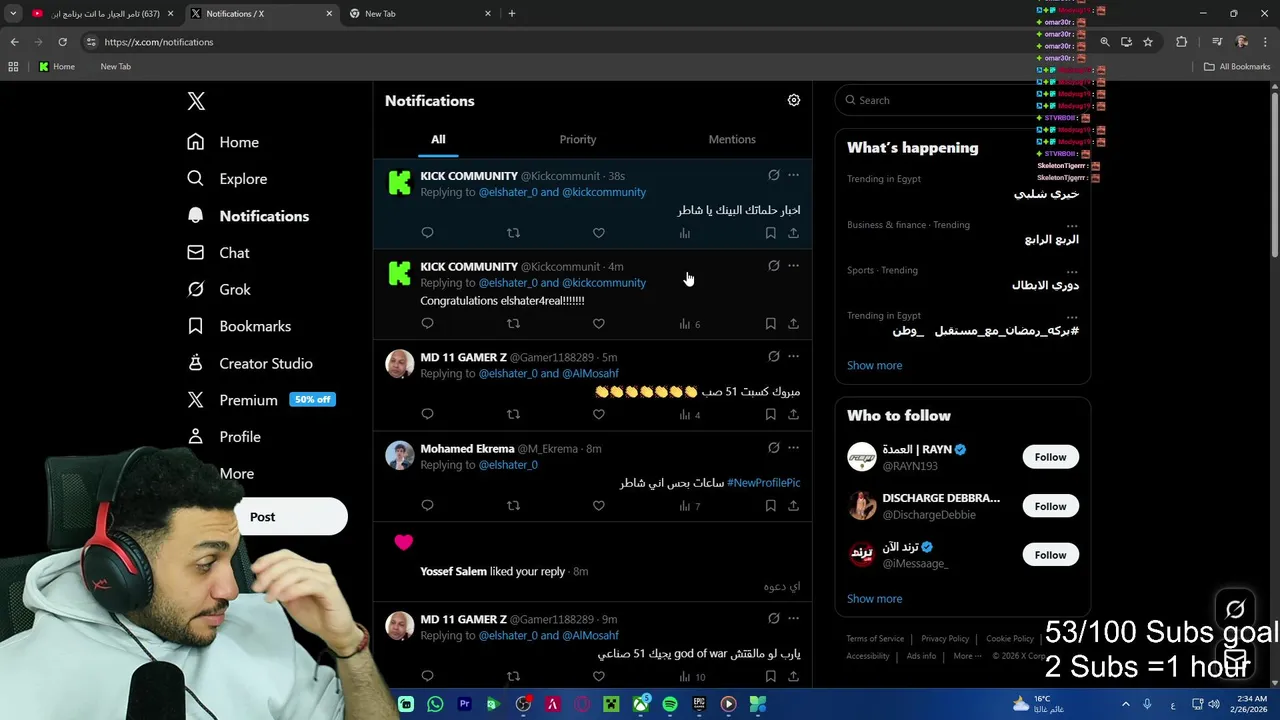Reply to MD 11 GAMER Z 5m post

click(x=427, y=414)
